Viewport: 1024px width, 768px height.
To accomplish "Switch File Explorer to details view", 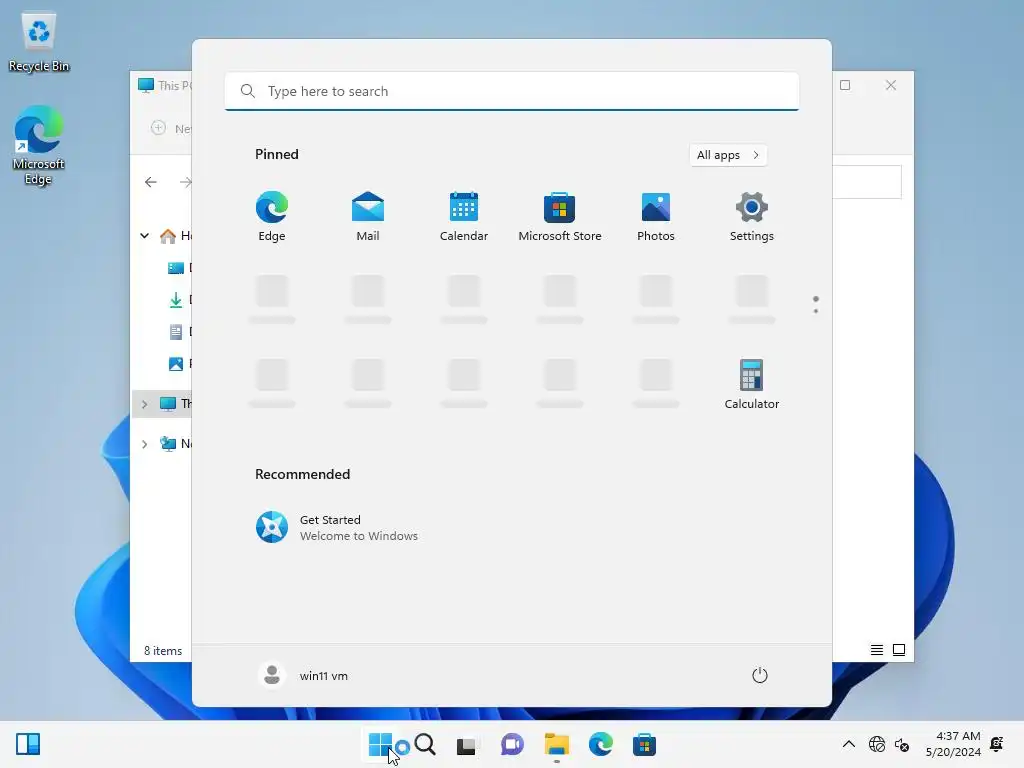I will (x=876, y=650).
